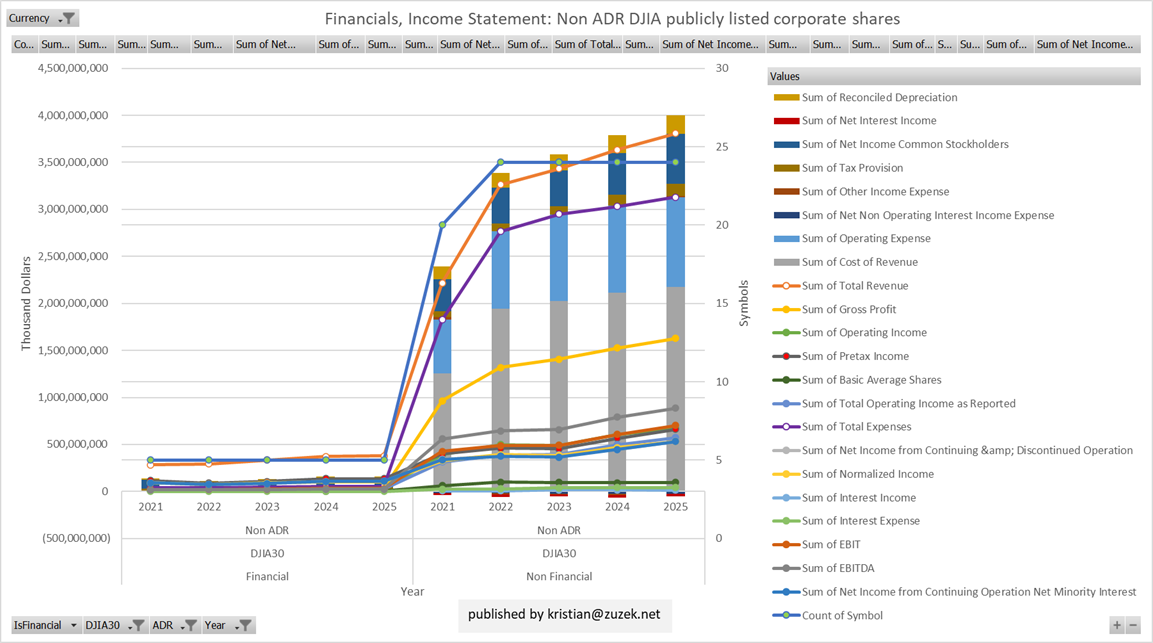Click the 'Co...' field button in top row

tap(23, 44)
